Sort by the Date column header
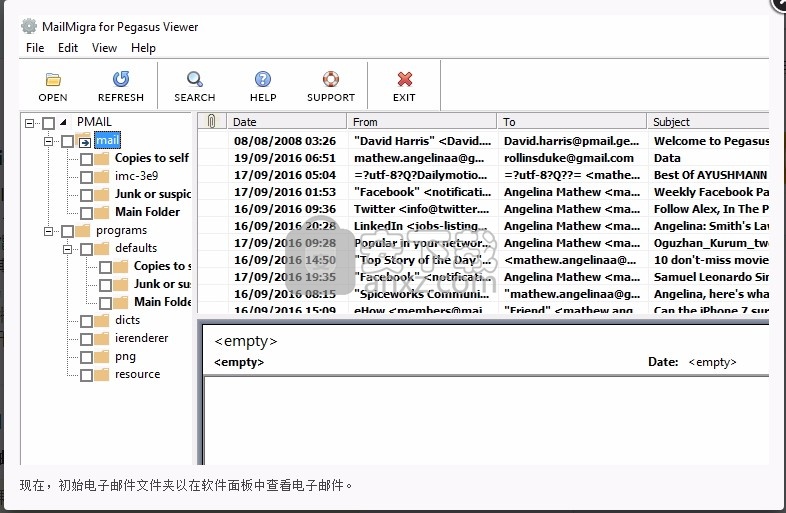Screen dimensions: 786x513 (287, 121)
